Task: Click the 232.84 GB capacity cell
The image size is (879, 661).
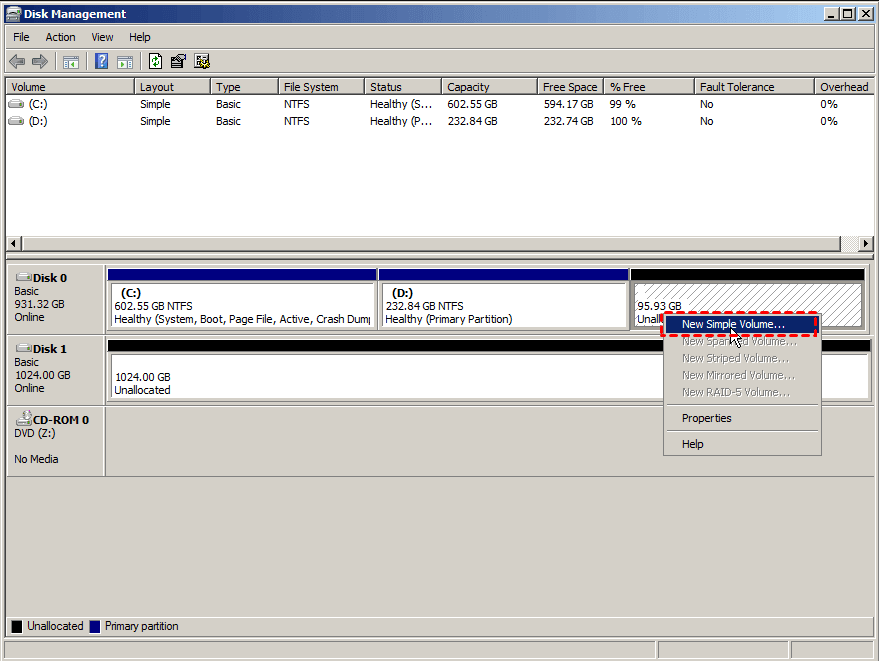Action: [x=473, y=121]
